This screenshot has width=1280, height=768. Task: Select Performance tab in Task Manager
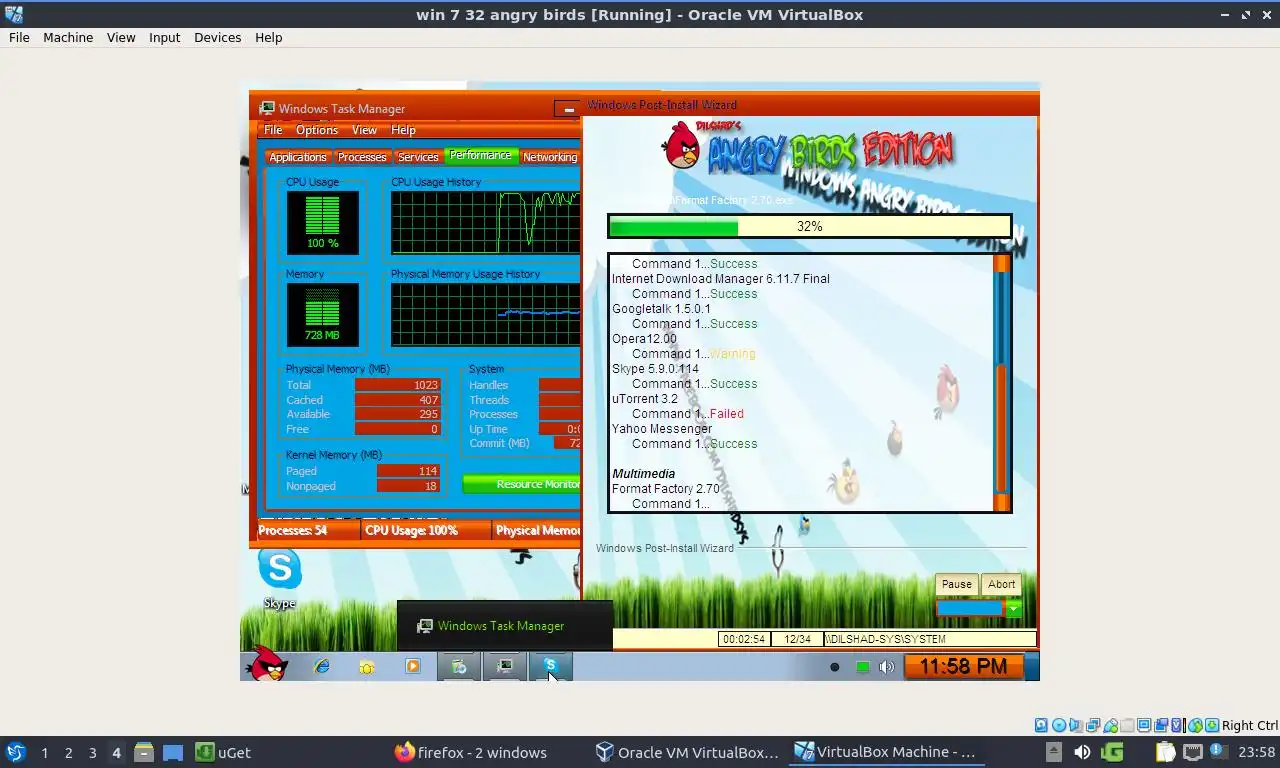[480, 155]
